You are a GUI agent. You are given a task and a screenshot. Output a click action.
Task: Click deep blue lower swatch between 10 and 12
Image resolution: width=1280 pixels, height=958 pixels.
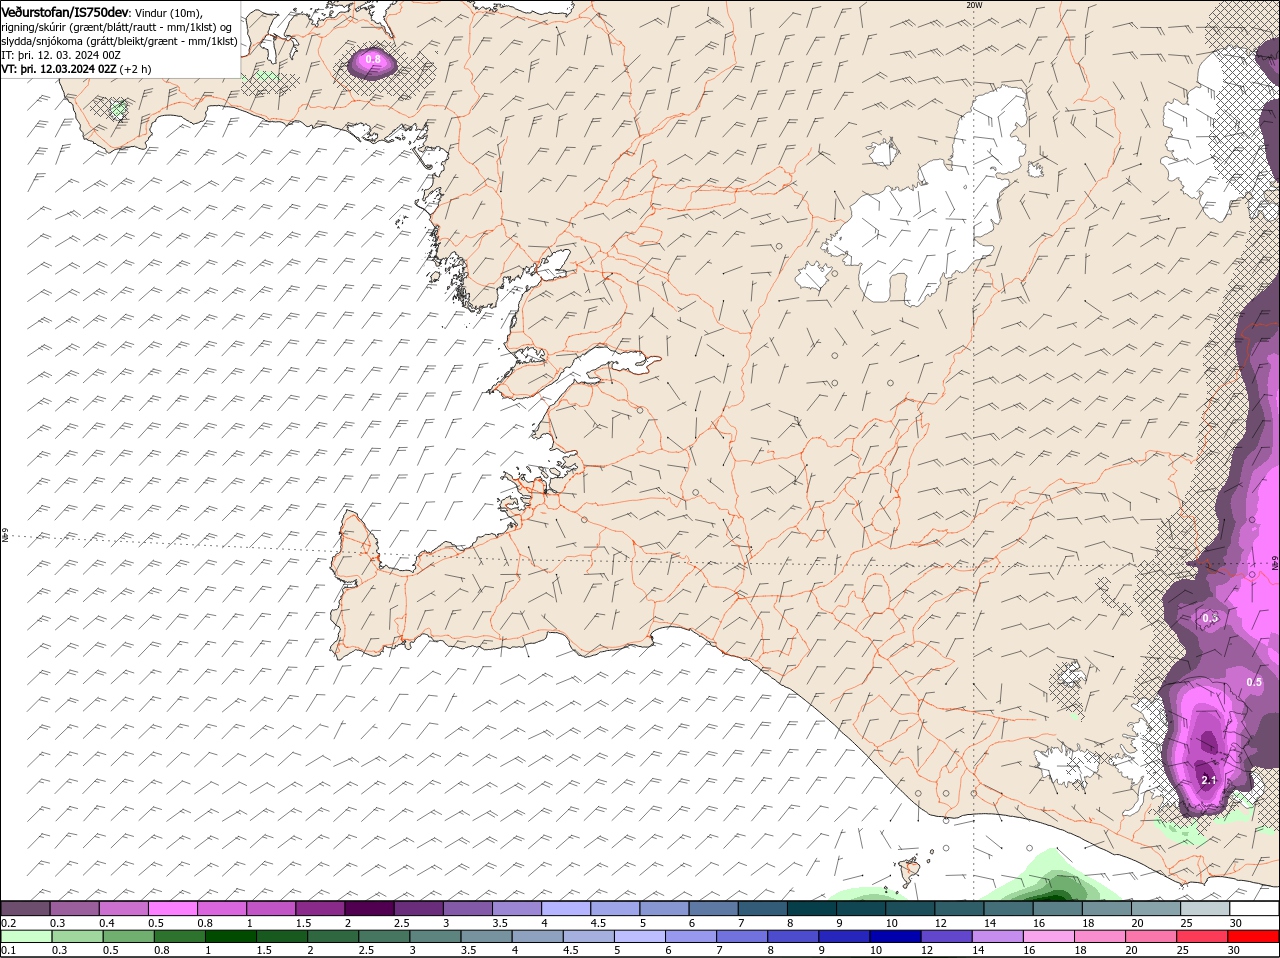(x=896, y=936)
